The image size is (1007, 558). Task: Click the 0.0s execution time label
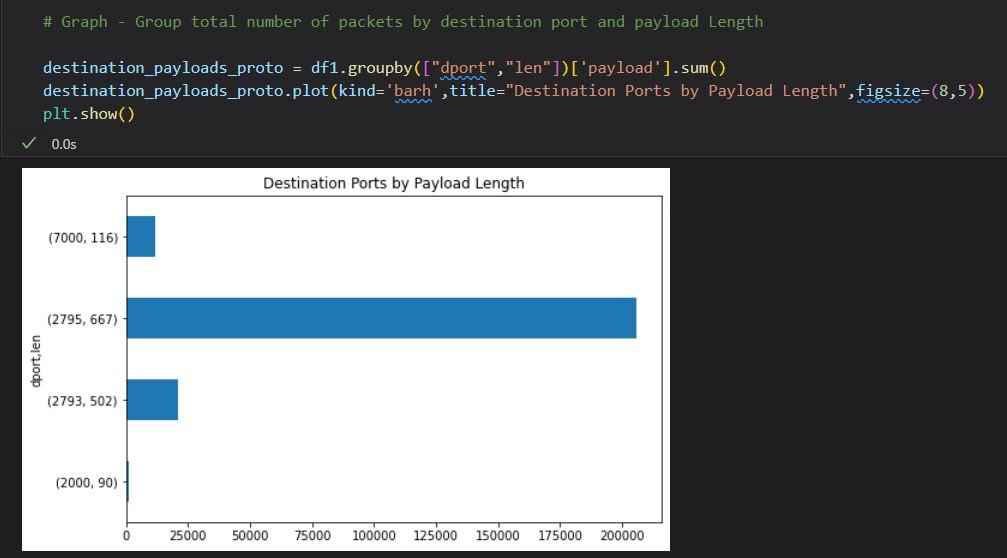[64, 144]
